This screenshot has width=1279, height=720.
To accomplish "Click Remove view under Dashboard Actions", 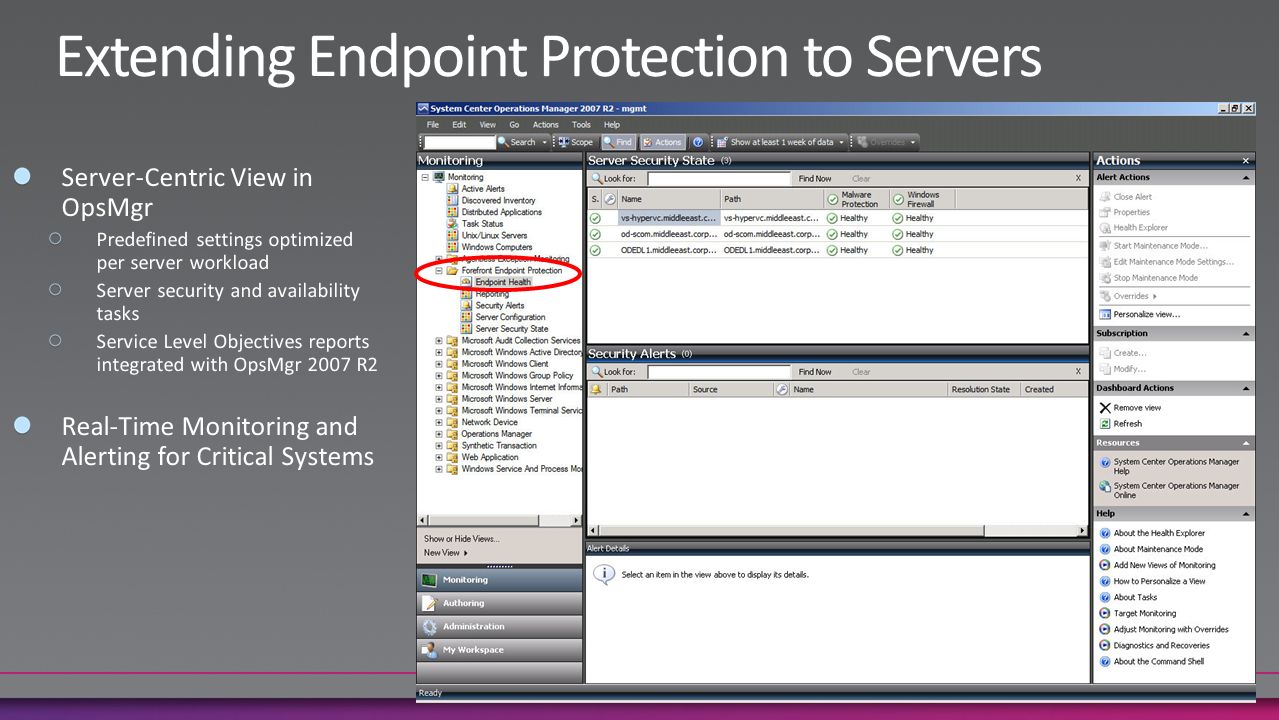I will click(1137, 407).
